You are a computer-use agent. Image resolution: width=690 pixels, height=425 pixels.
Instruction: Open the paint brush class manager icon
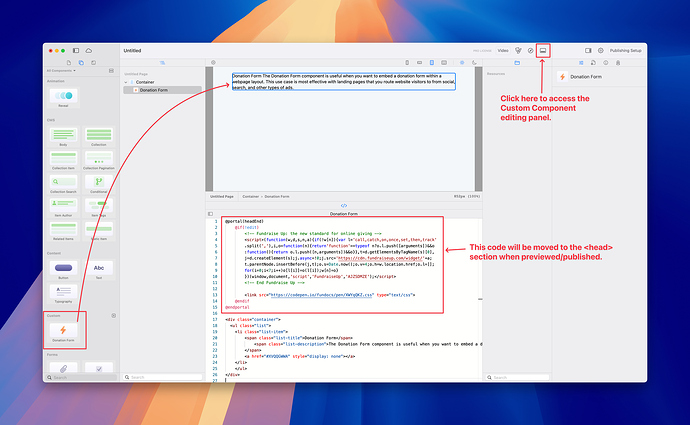pos(518,51)
